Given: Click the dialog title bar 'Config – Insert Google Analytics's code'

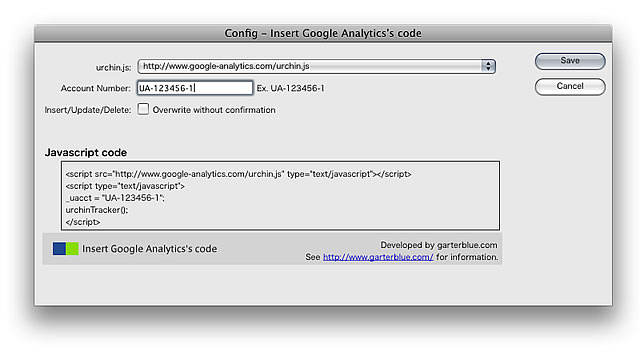Looking at the screenshot, I should (323, 33).
